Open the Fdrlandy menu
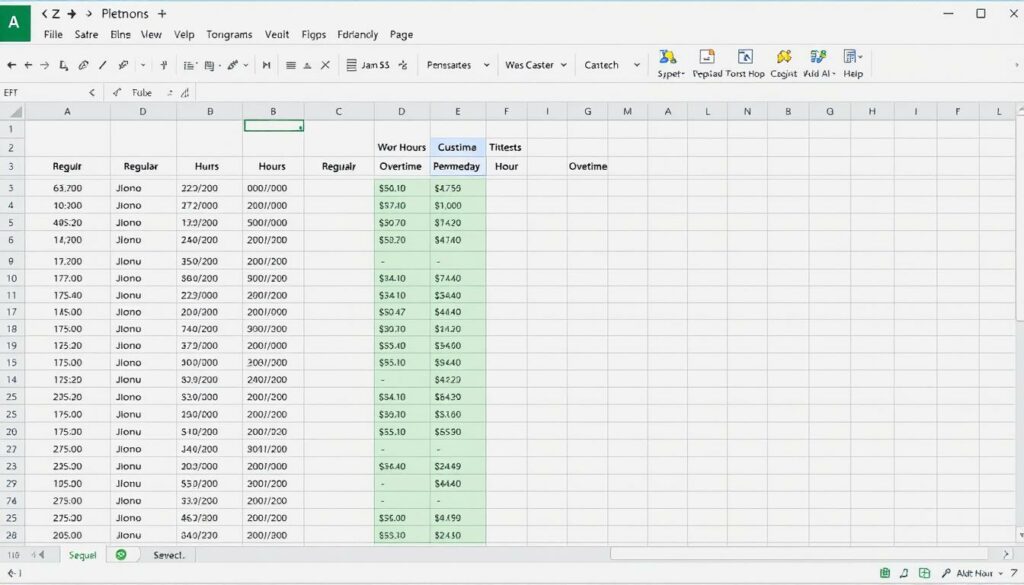The height and width of the screenshot is (585, 1024). [x=357, y=35]
